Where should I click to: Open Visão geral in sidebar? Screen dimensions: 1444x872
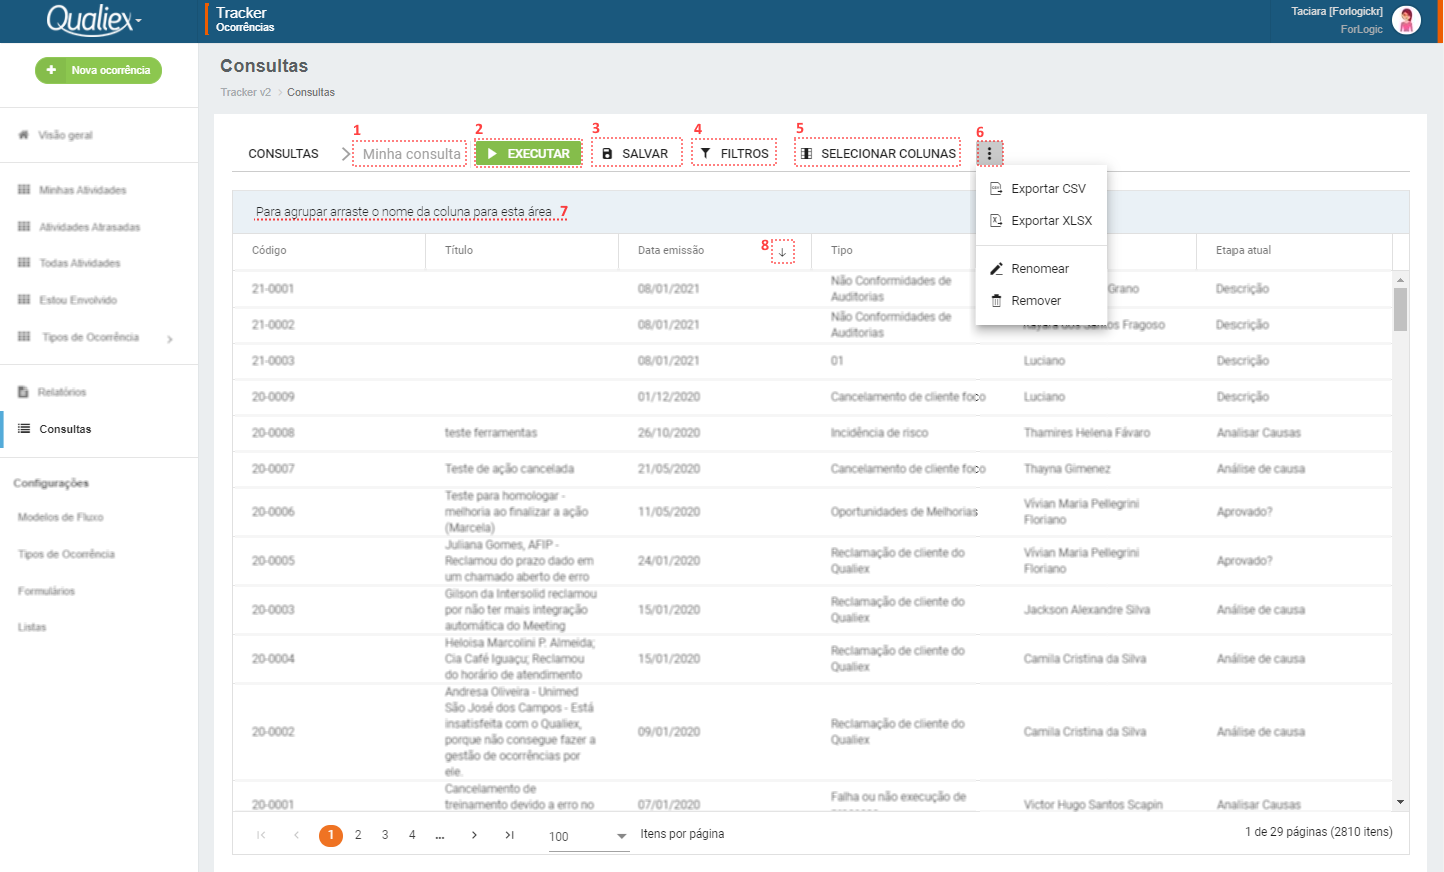66,135
